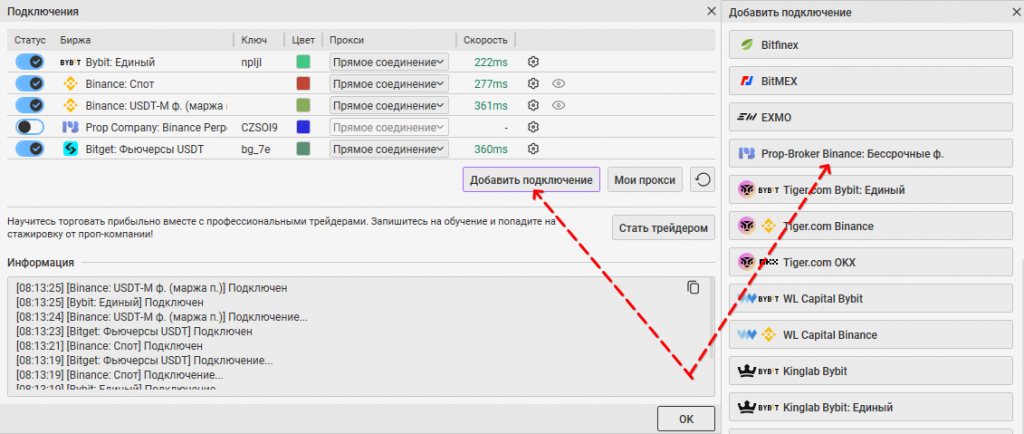Choose WL Capital Bybit entry
This screenshot has width=1024, height=434.
tap(869, 298)
